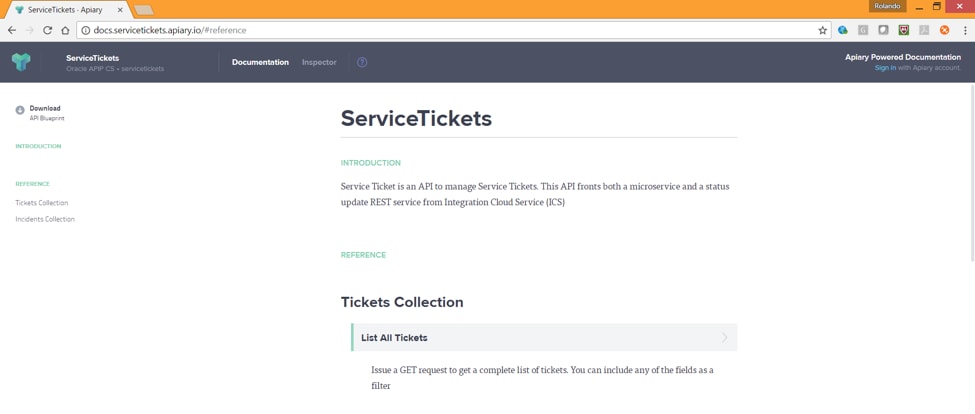
Task: Bookmark this page with the star icon
Action: click(823, 30)
